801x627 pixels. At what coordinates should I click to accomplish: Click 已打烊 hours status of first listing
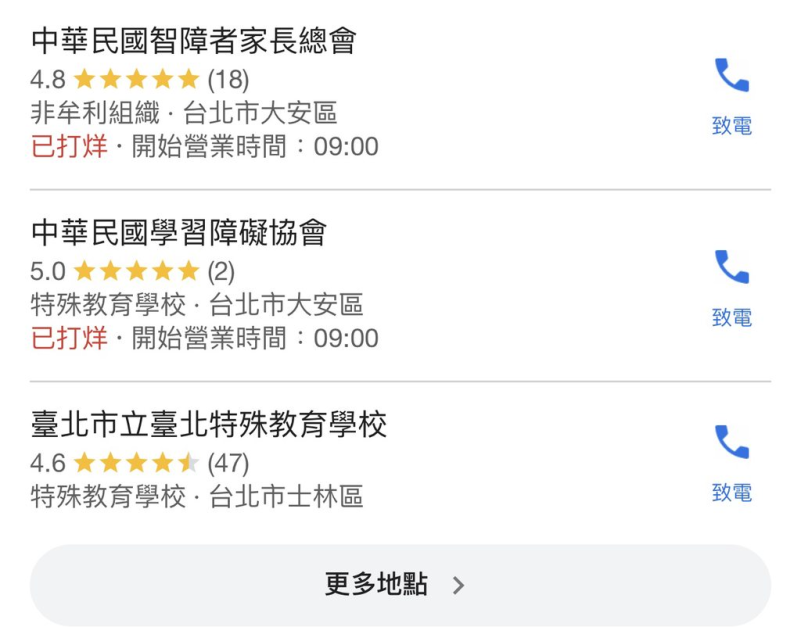(69, 147)
